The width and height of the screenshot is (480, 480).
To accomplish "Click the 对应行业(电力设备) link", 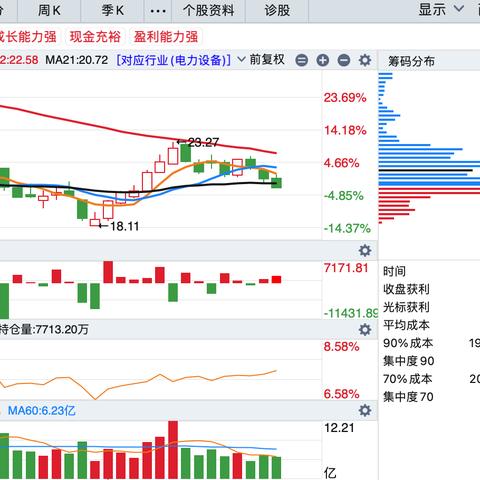I will point(174,60).
